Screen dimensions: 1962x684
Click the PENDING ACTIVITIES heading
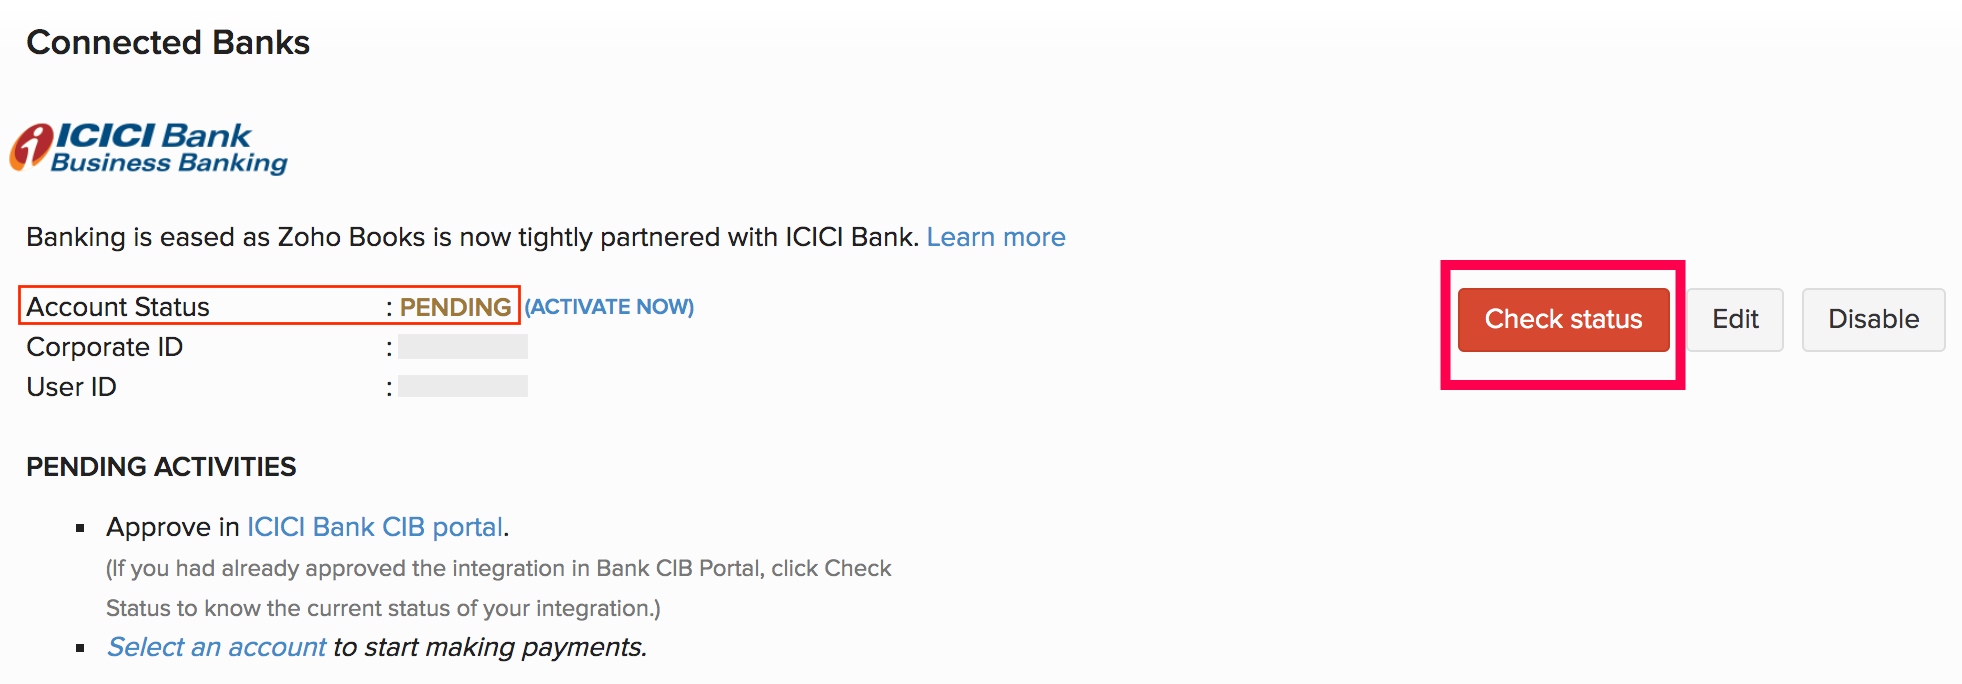[x=161, y=467]
